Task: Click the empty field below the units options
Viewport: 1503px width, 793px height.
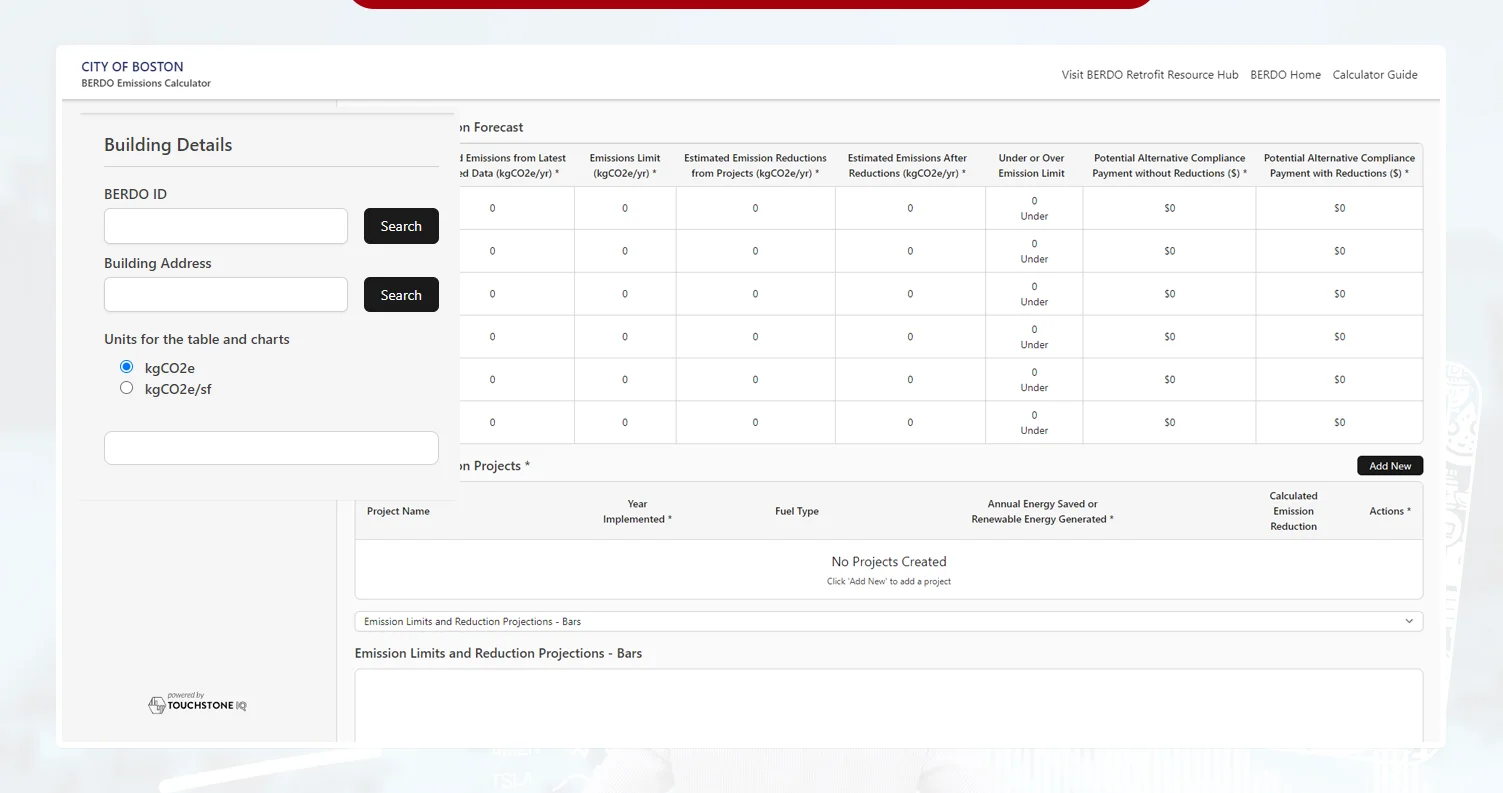Action: click(x=271, y=447)
